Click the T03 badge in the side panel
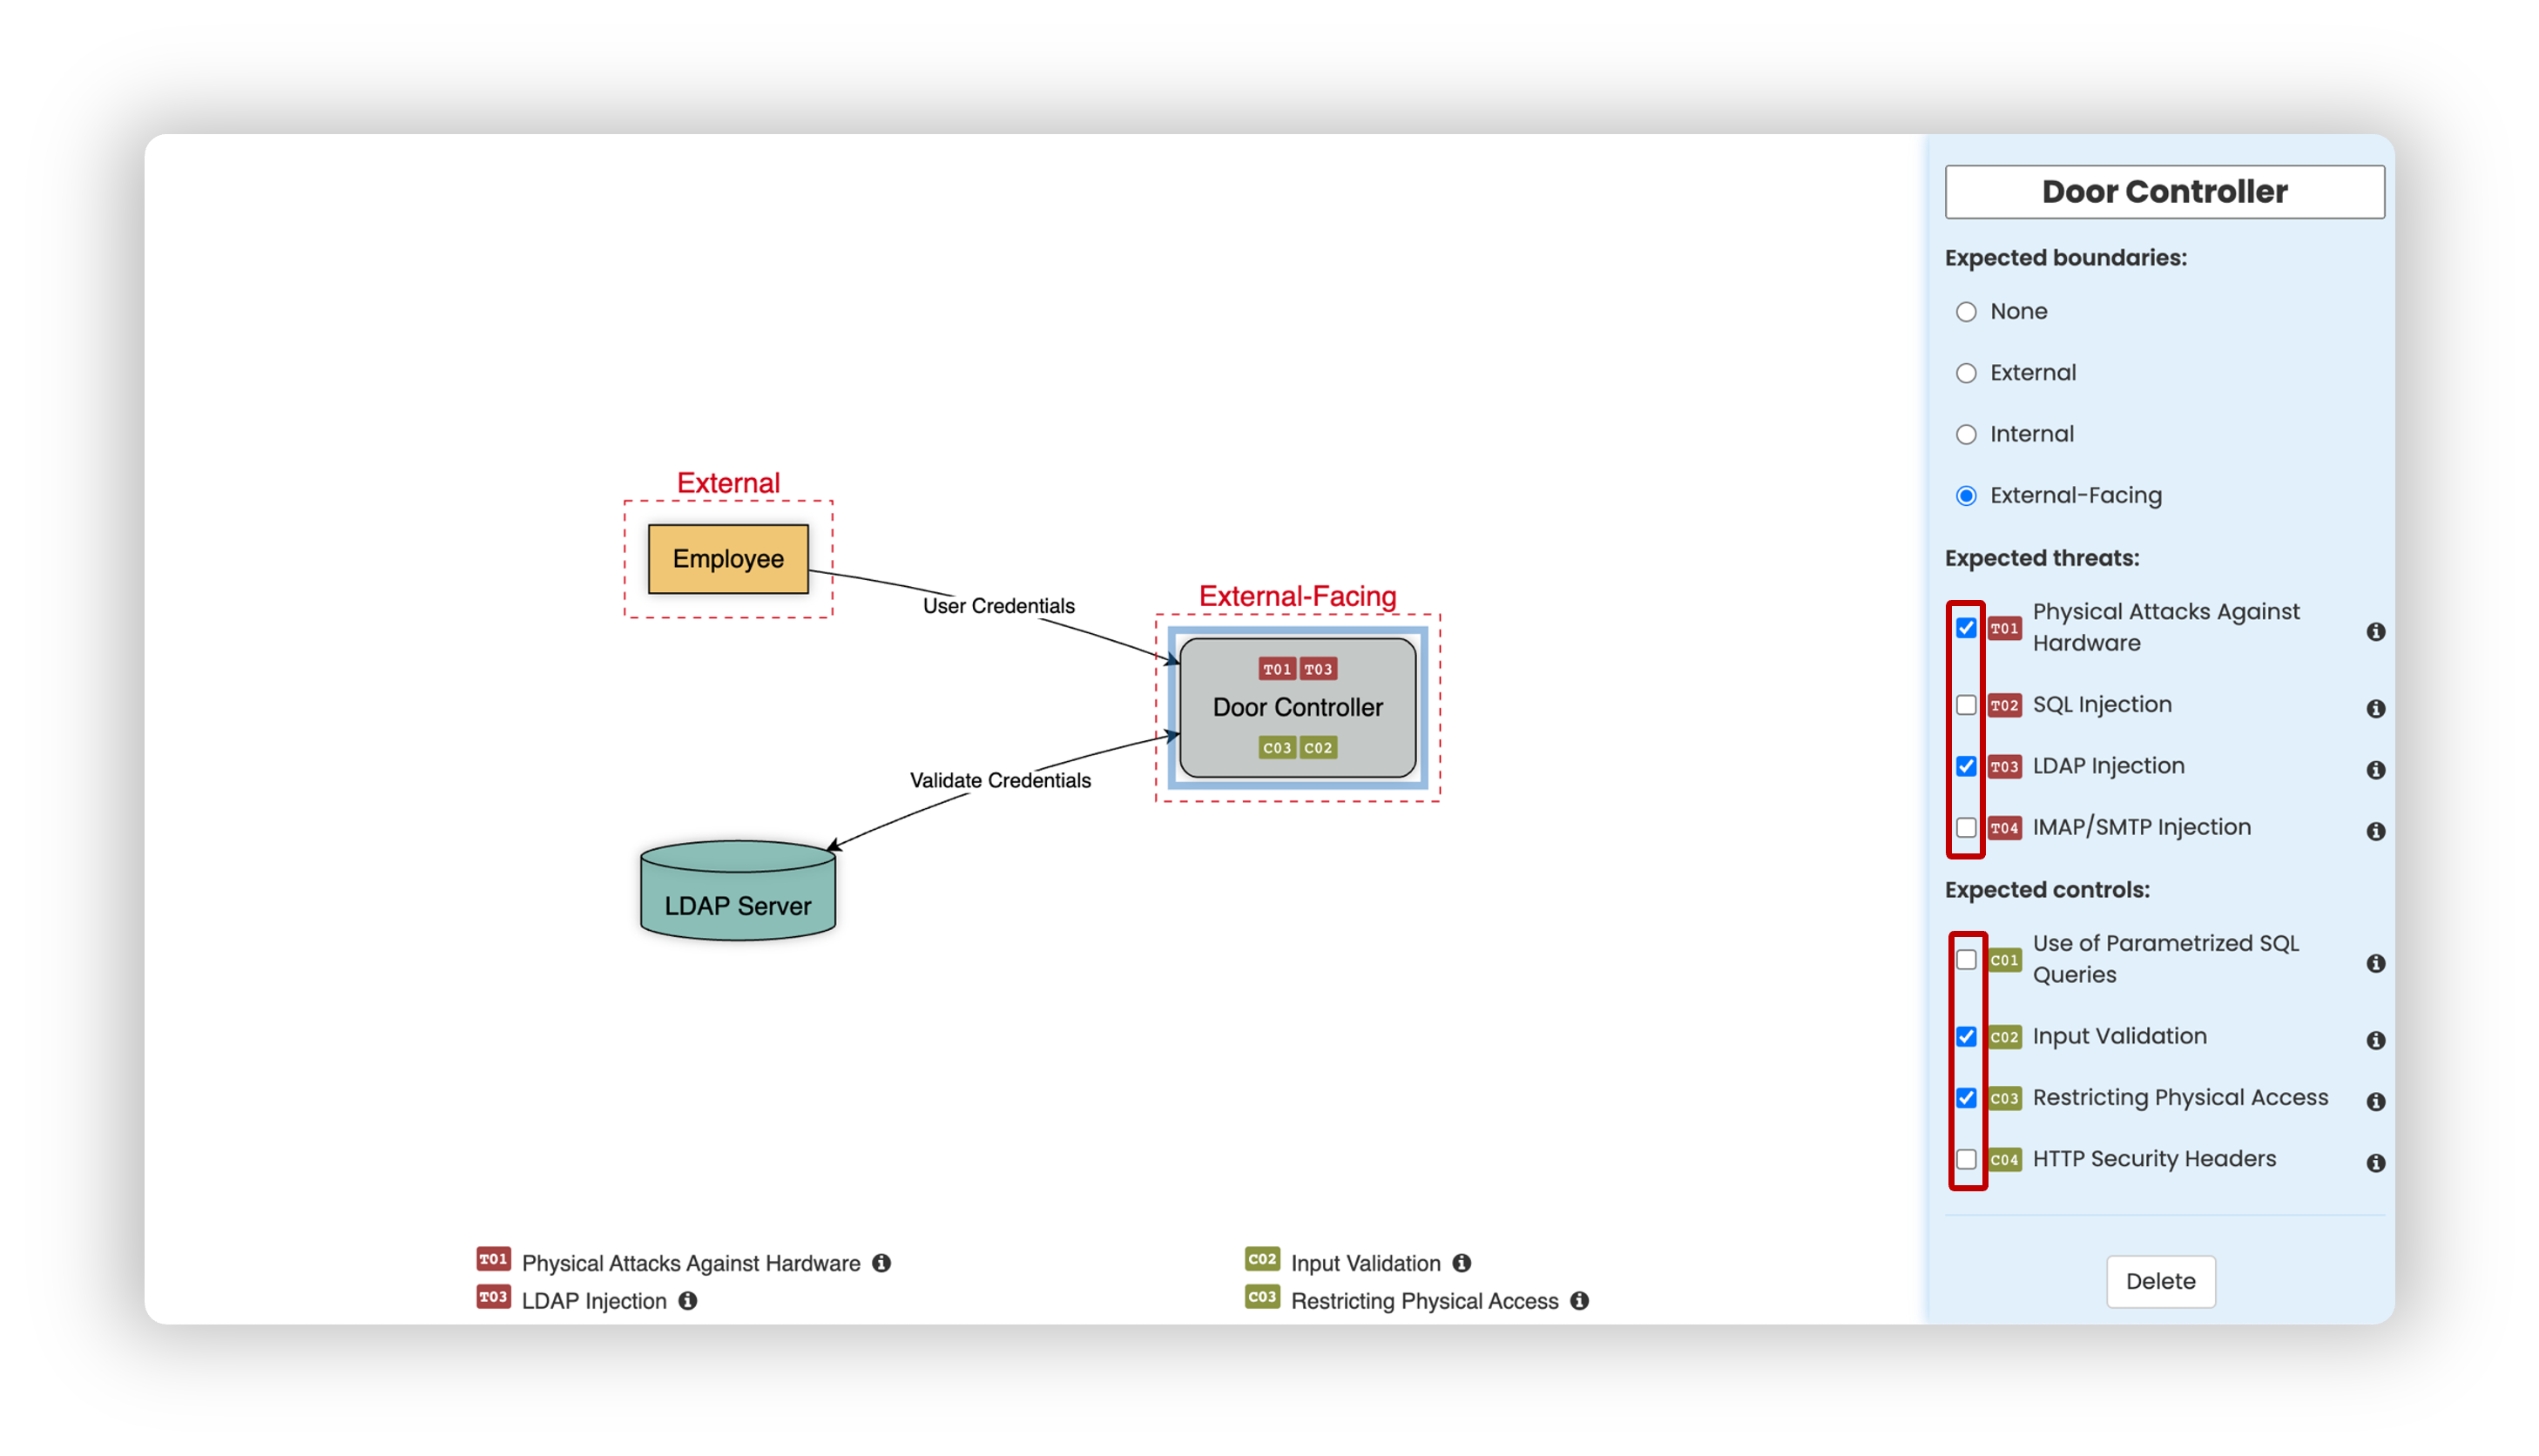2539x1456 pixels. coord(2004,766)
